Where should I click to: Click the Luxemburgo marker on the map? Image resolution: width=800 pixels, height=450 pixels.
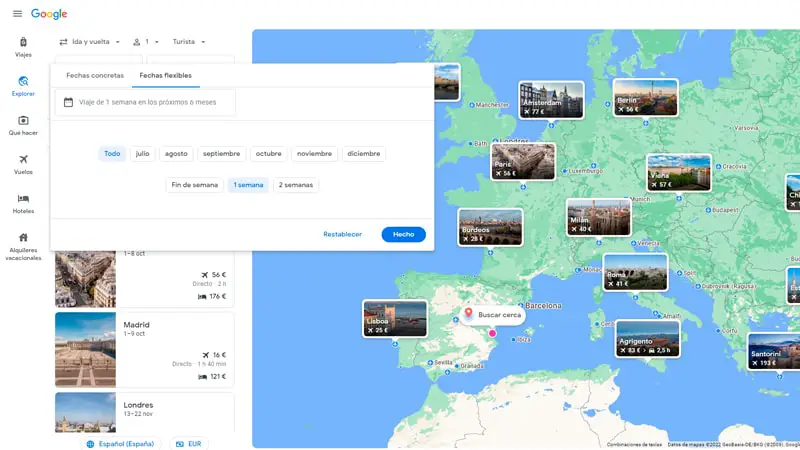point(564,171)
